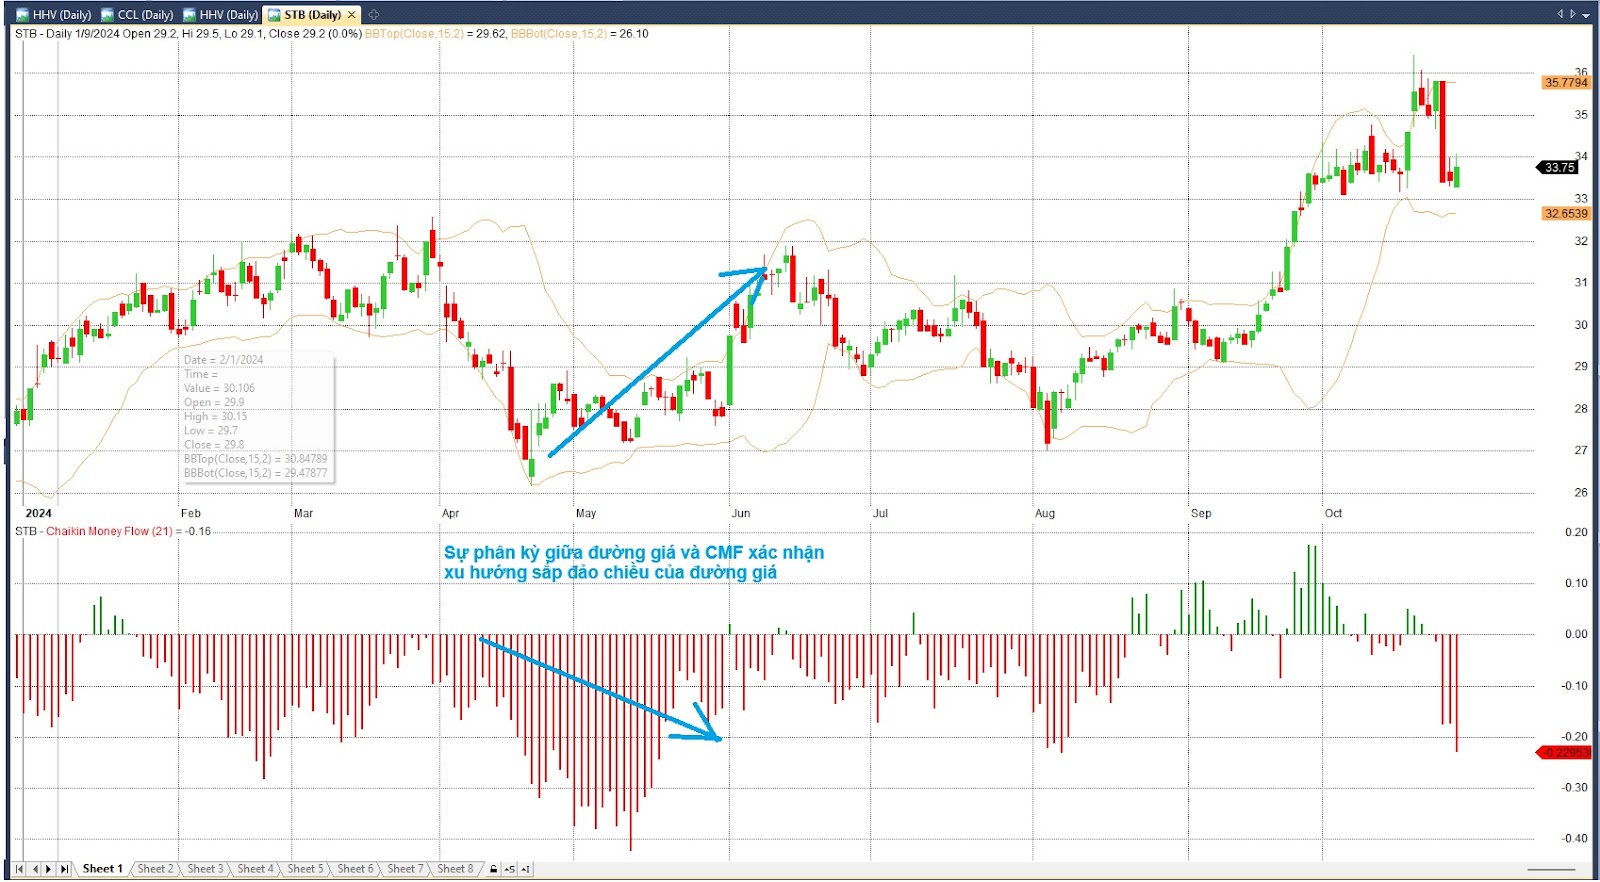The image size is (1600, 882).
Task: Click the Apr label on the date axis
Action: click(450, 513)
